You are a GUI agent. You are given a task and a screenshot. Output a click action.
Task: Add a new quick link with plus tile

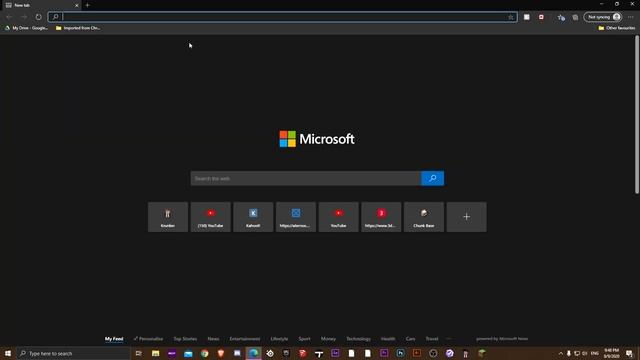pyautogui.click(x=467, y=217)
